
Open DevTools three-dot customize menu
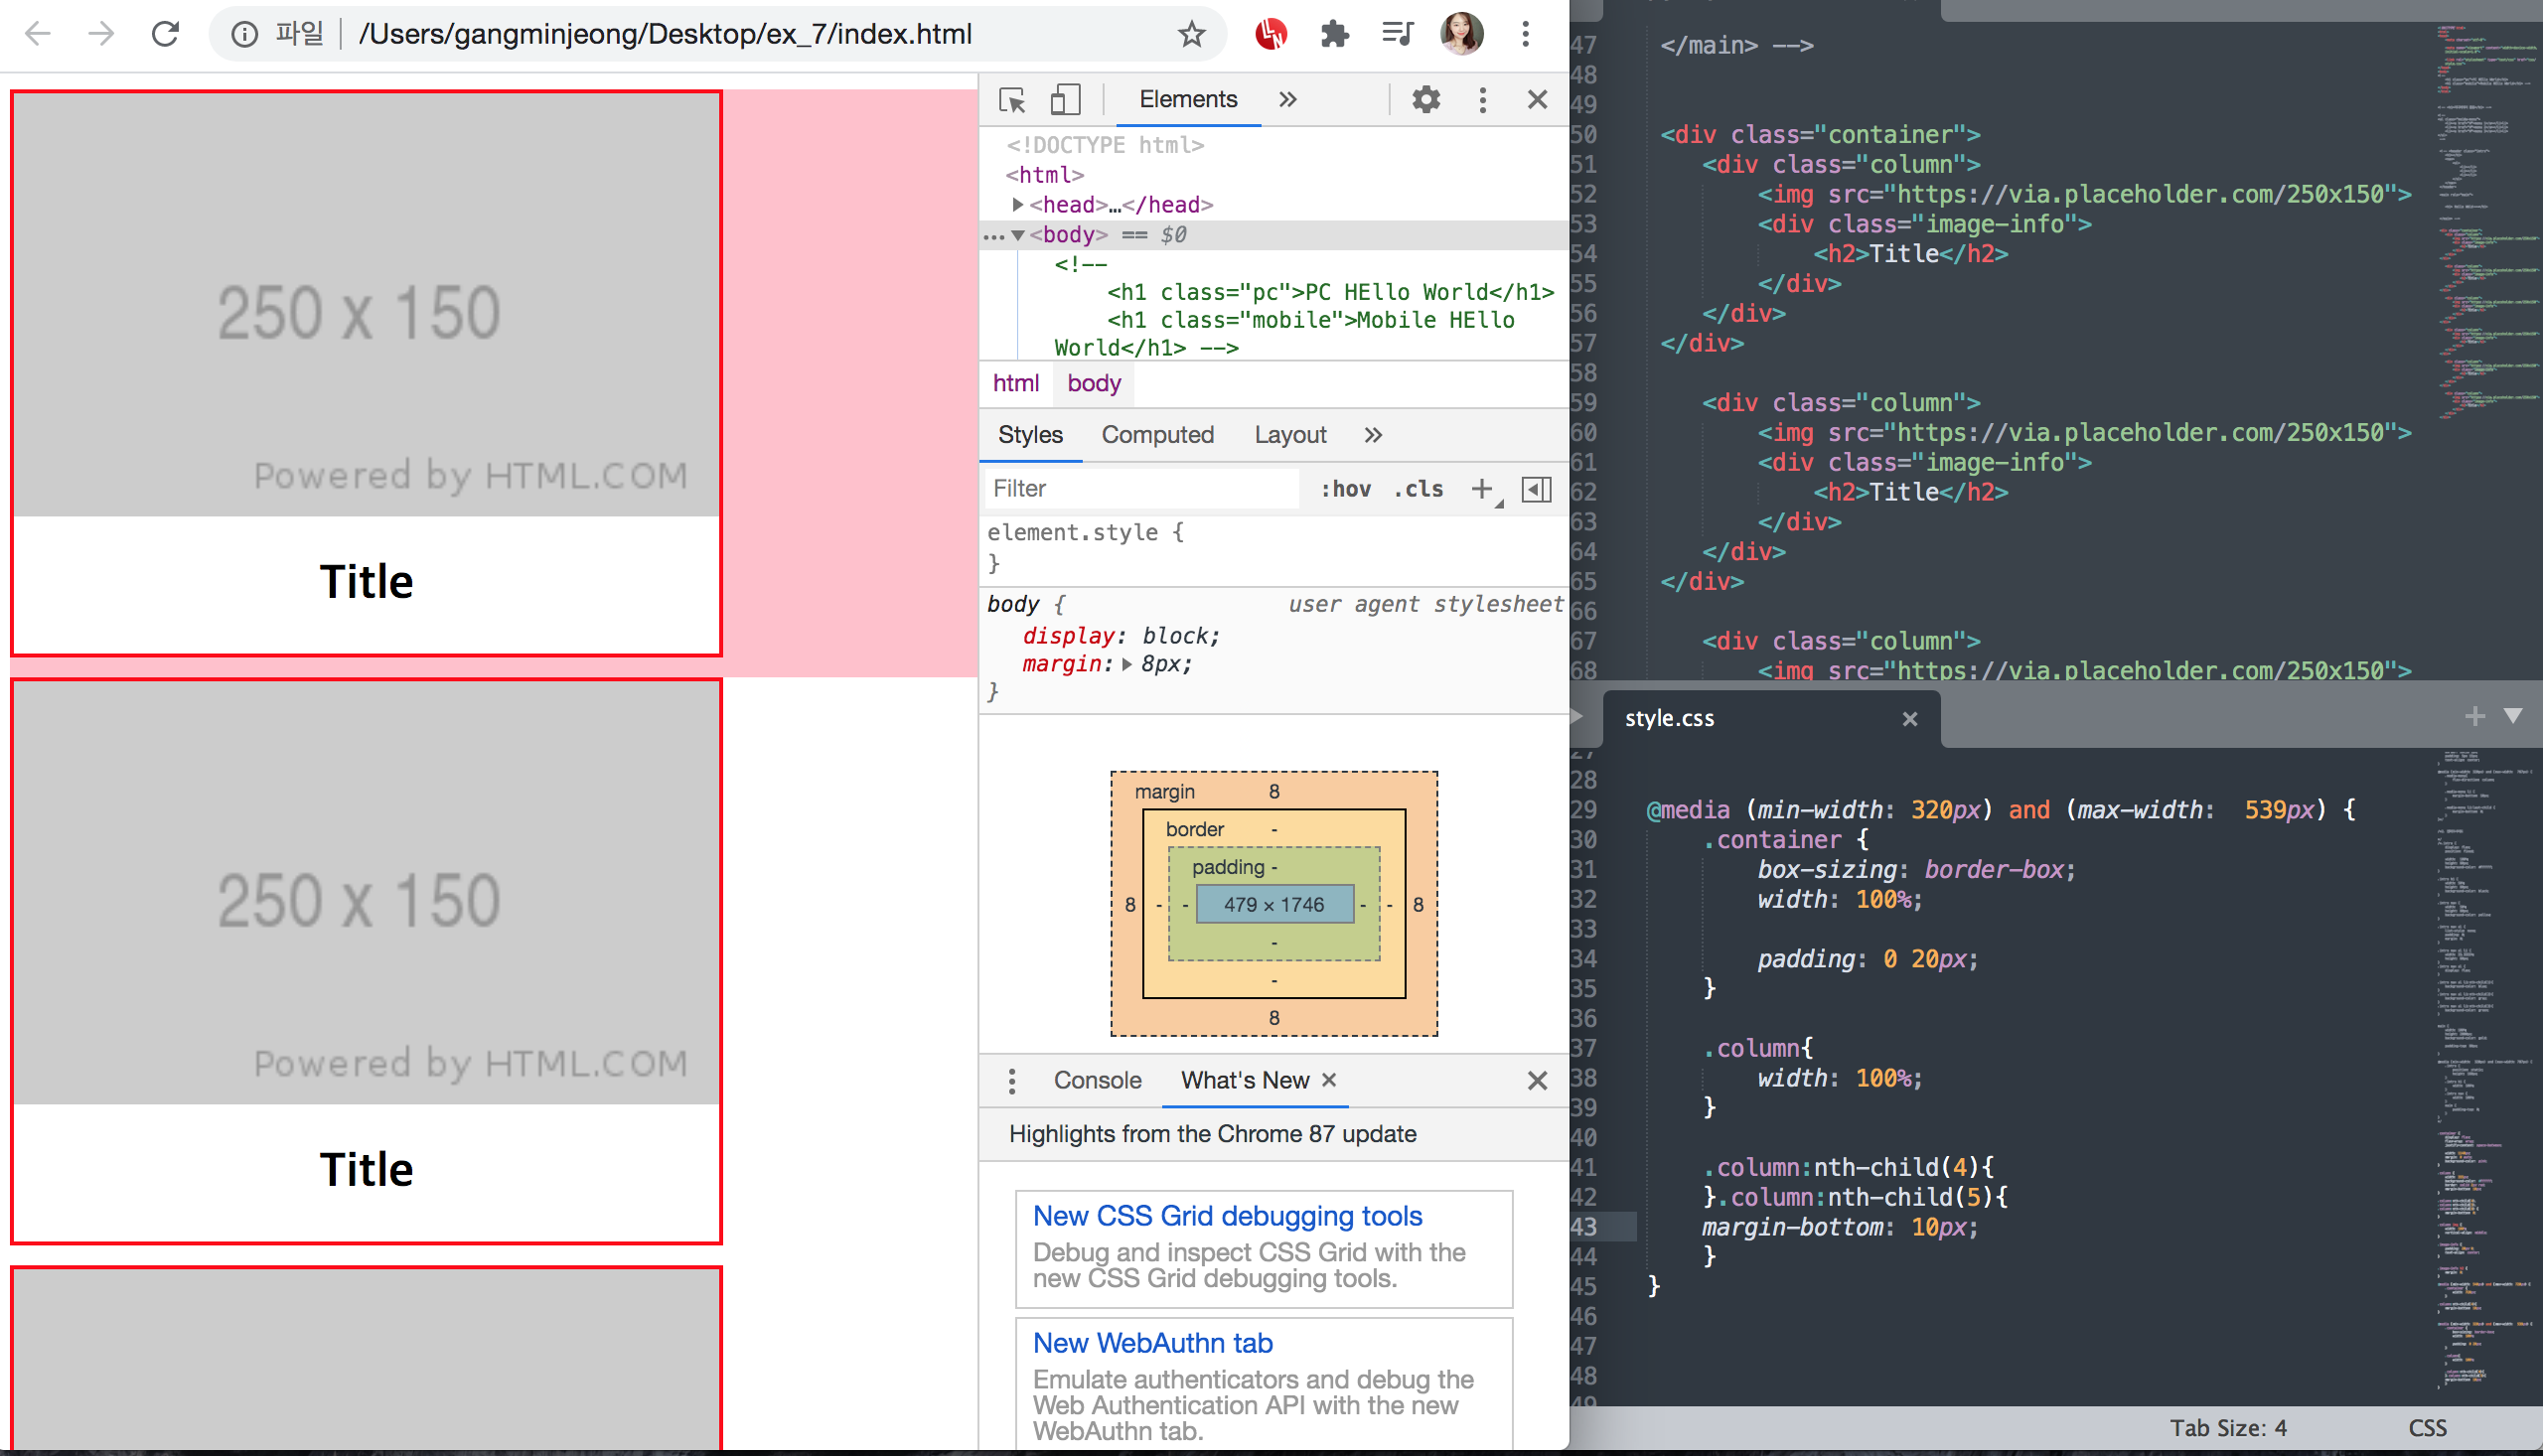click(1482, 100)
